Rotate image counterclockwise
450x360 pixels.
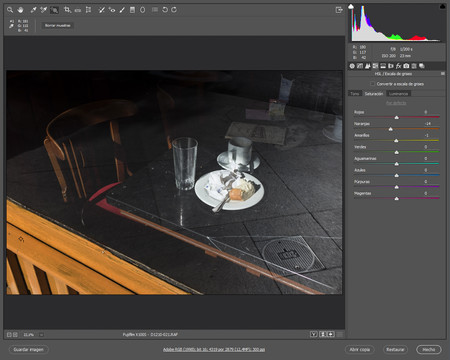point(165,10)
